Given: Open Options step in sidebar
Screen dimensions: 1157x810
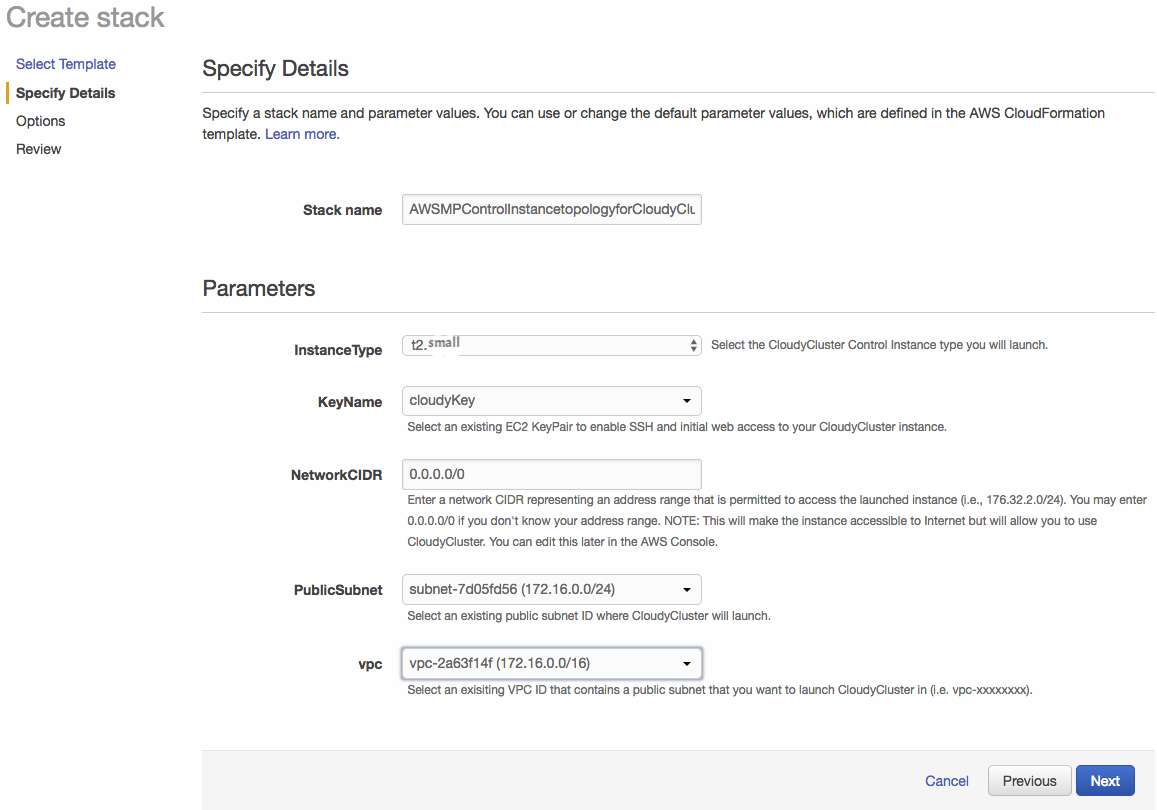Looking at the screenshot, I should point(41,121).
